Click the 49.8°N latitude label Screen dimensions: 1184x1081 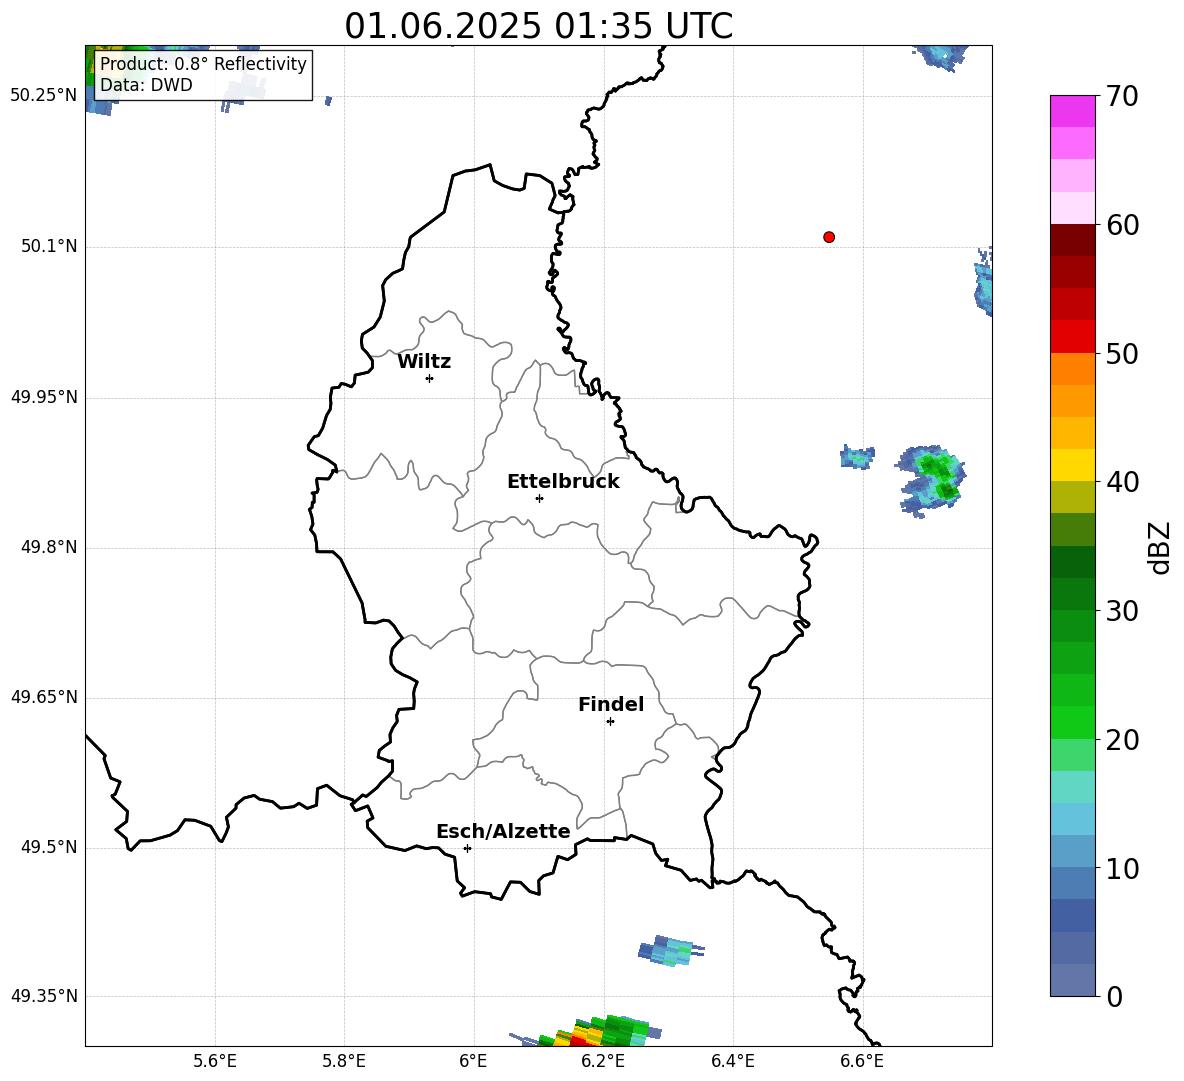[x=49, y=547]
